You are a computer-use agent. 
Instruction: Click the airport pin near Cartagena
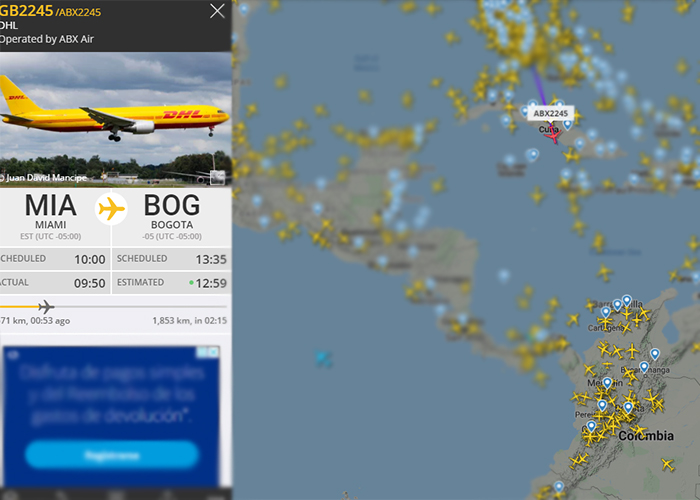(605, 312)
